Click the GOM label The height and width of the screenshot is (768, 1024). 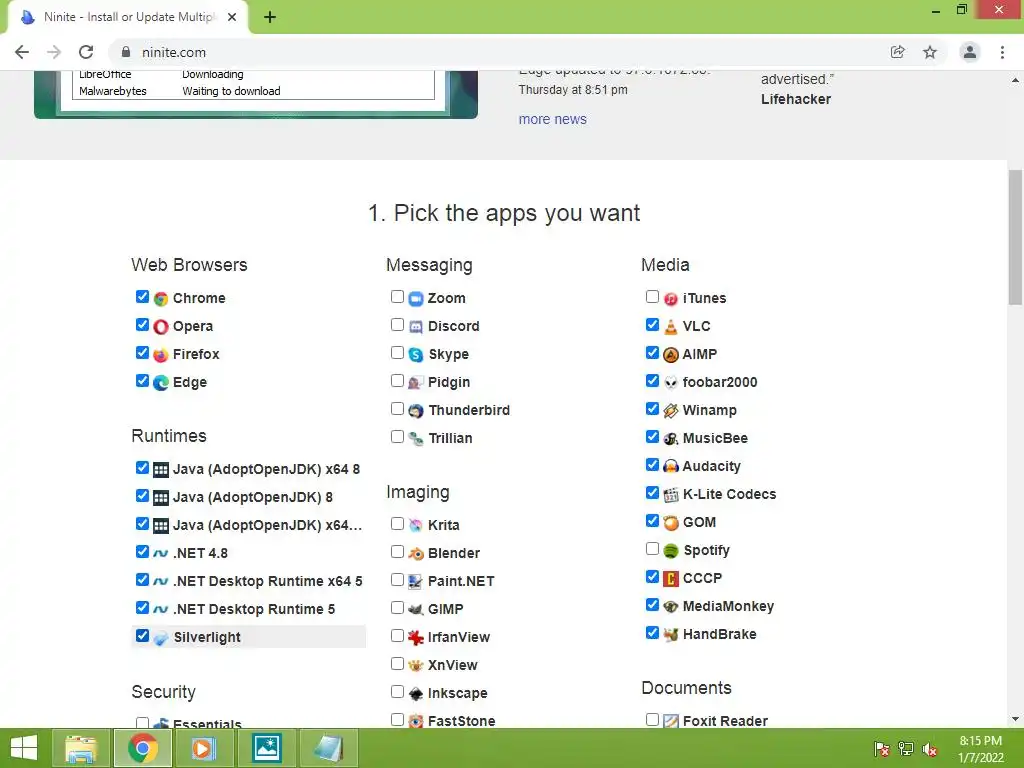pos(699,522)
